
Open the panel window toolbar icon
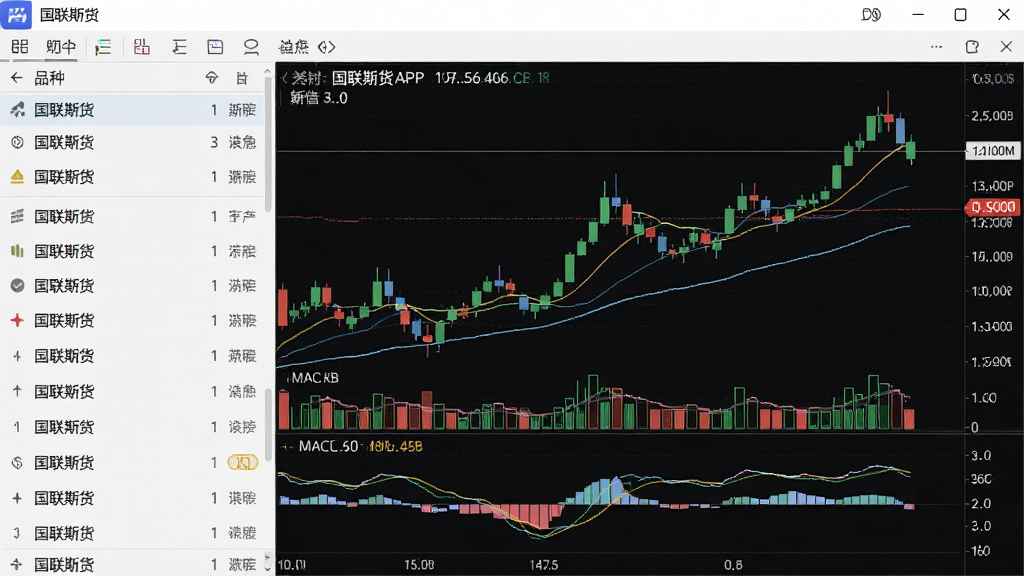click(x=215, y=46)
